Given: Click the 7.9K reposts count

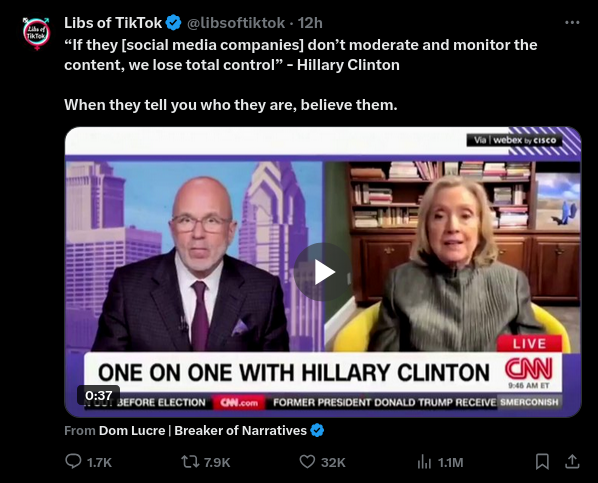Looking at the screenshot, I should [217, 462].
